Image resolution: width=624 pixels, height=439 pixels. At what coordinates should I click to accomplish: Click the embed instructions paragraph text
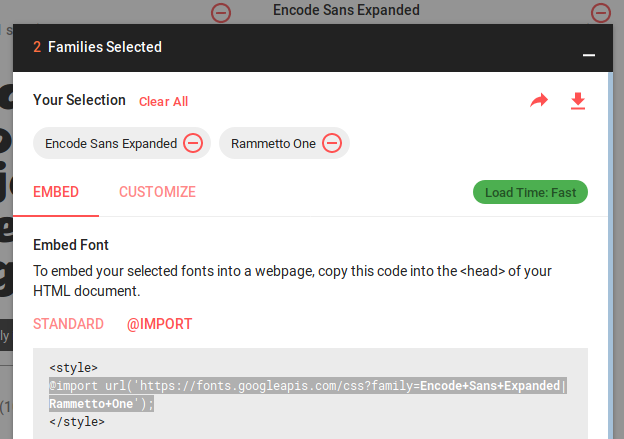pos(292,281)
